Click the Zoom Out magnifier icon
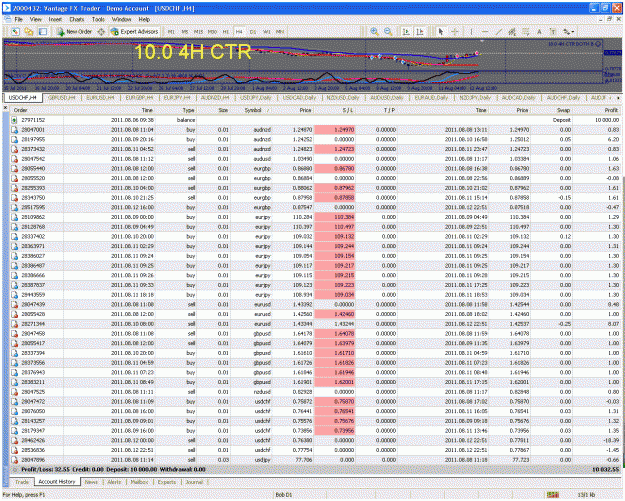The width and height of the screenshot is (625, 501). point(388,31)
